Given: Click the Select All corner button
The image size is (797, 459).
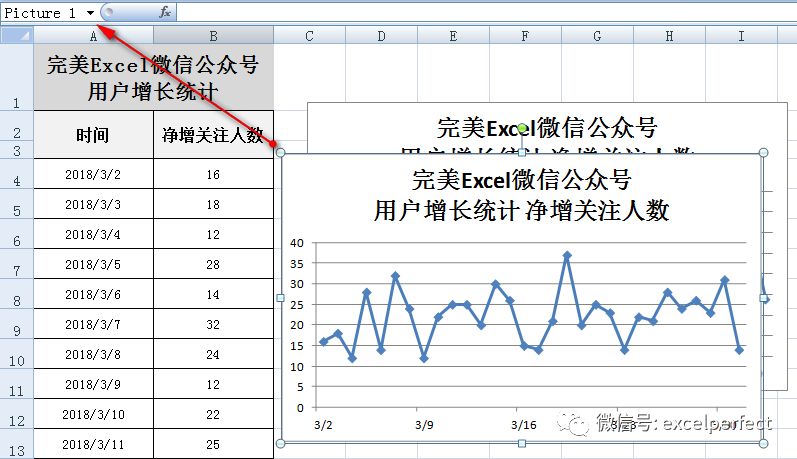Looking at the screenshot, I should tap(17, 36).
